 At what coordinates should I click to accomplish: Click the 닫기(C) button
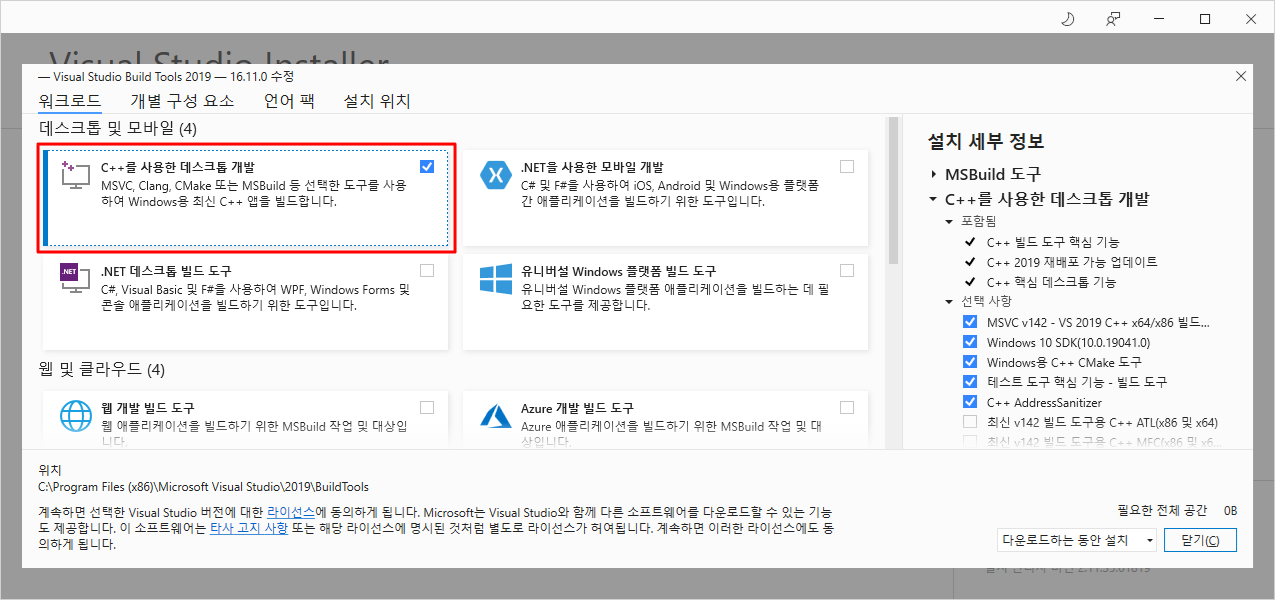[x=1200, y=540]
